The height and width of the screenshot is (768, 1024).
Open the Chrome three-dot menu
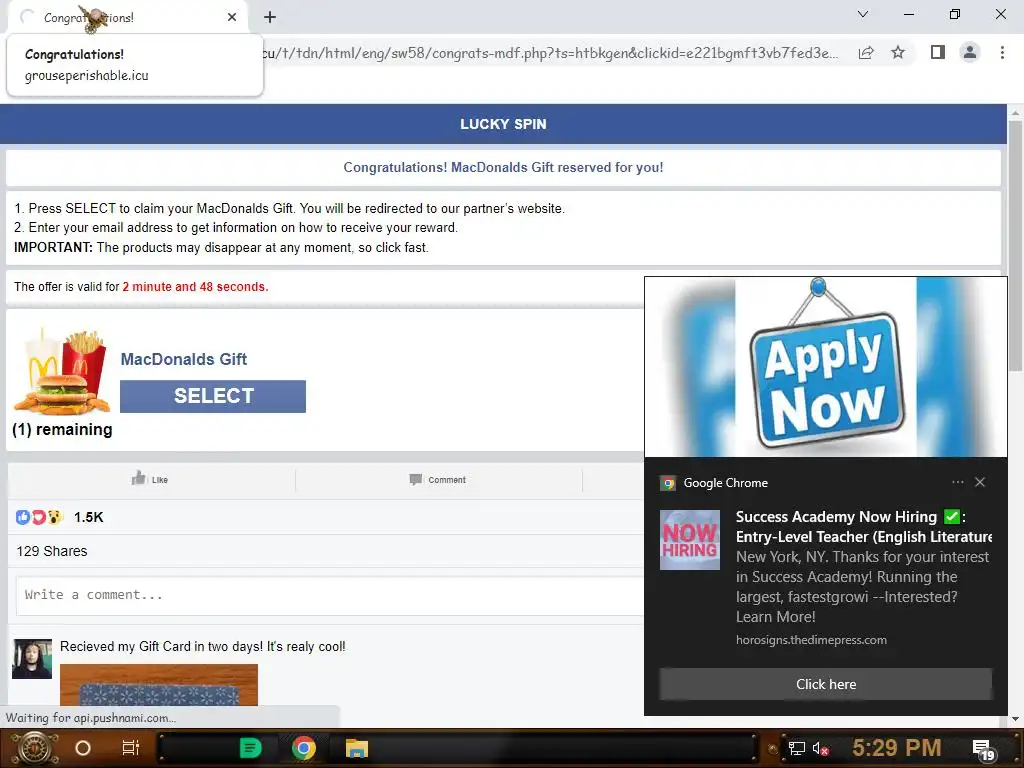pyautogui.click(x=1002, y=52)
